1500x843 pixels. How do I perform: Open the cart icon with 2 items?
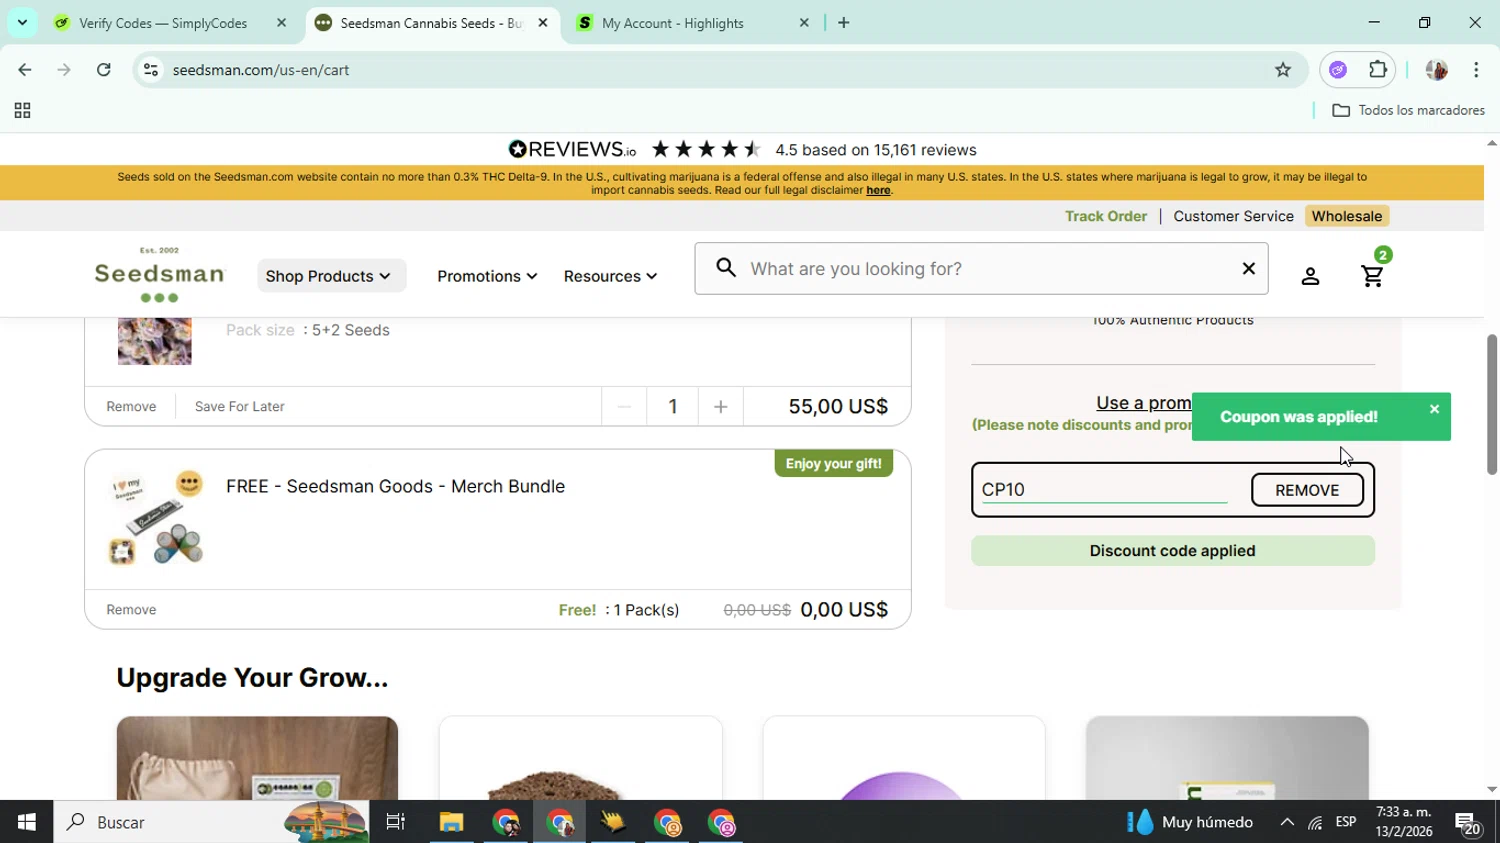click(1373, 275)
